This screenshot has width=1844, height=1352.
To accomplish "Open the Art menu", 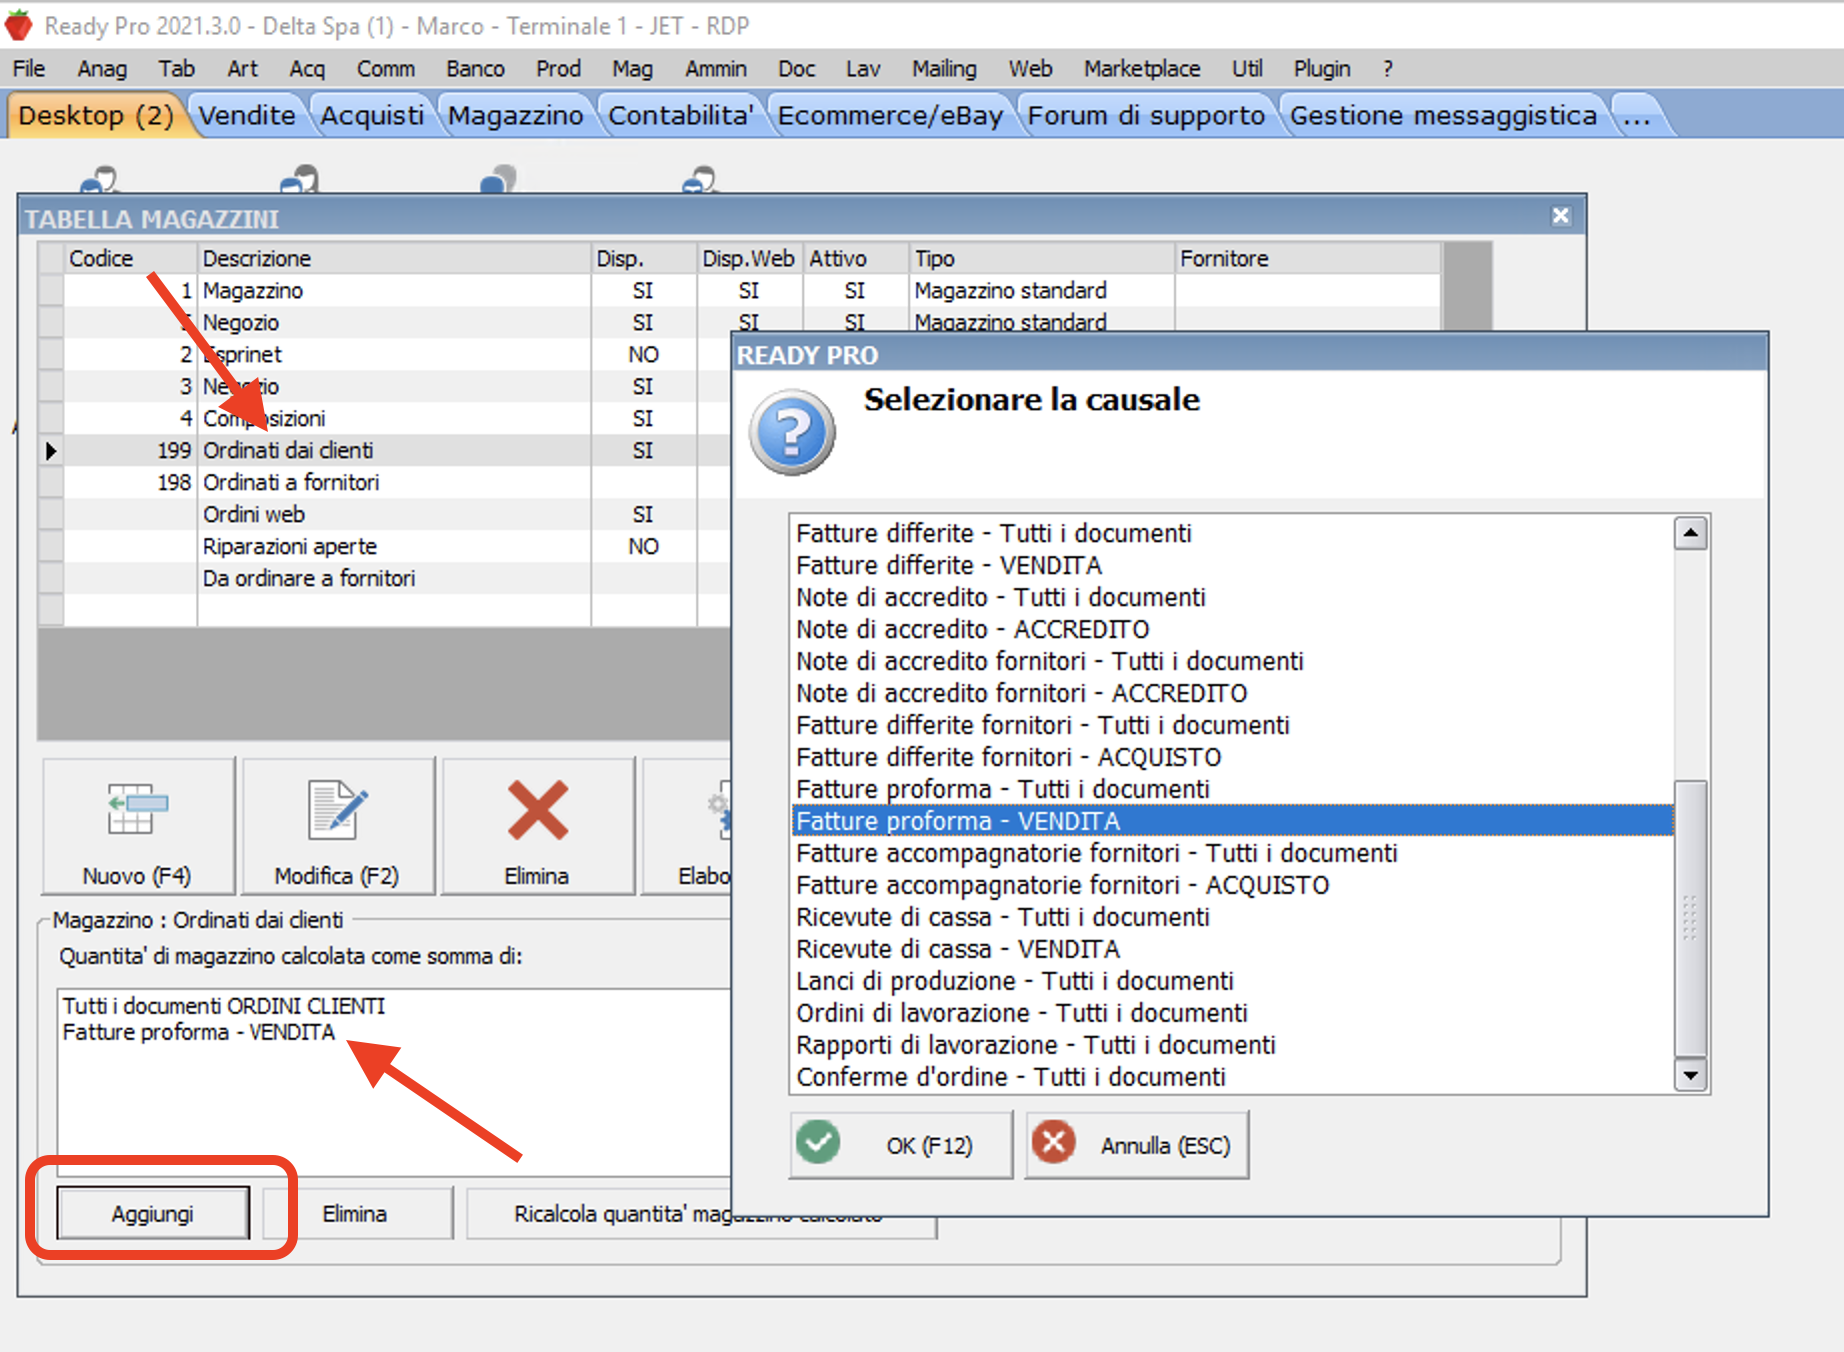I will pyautogui.click(x=242, y=68).
